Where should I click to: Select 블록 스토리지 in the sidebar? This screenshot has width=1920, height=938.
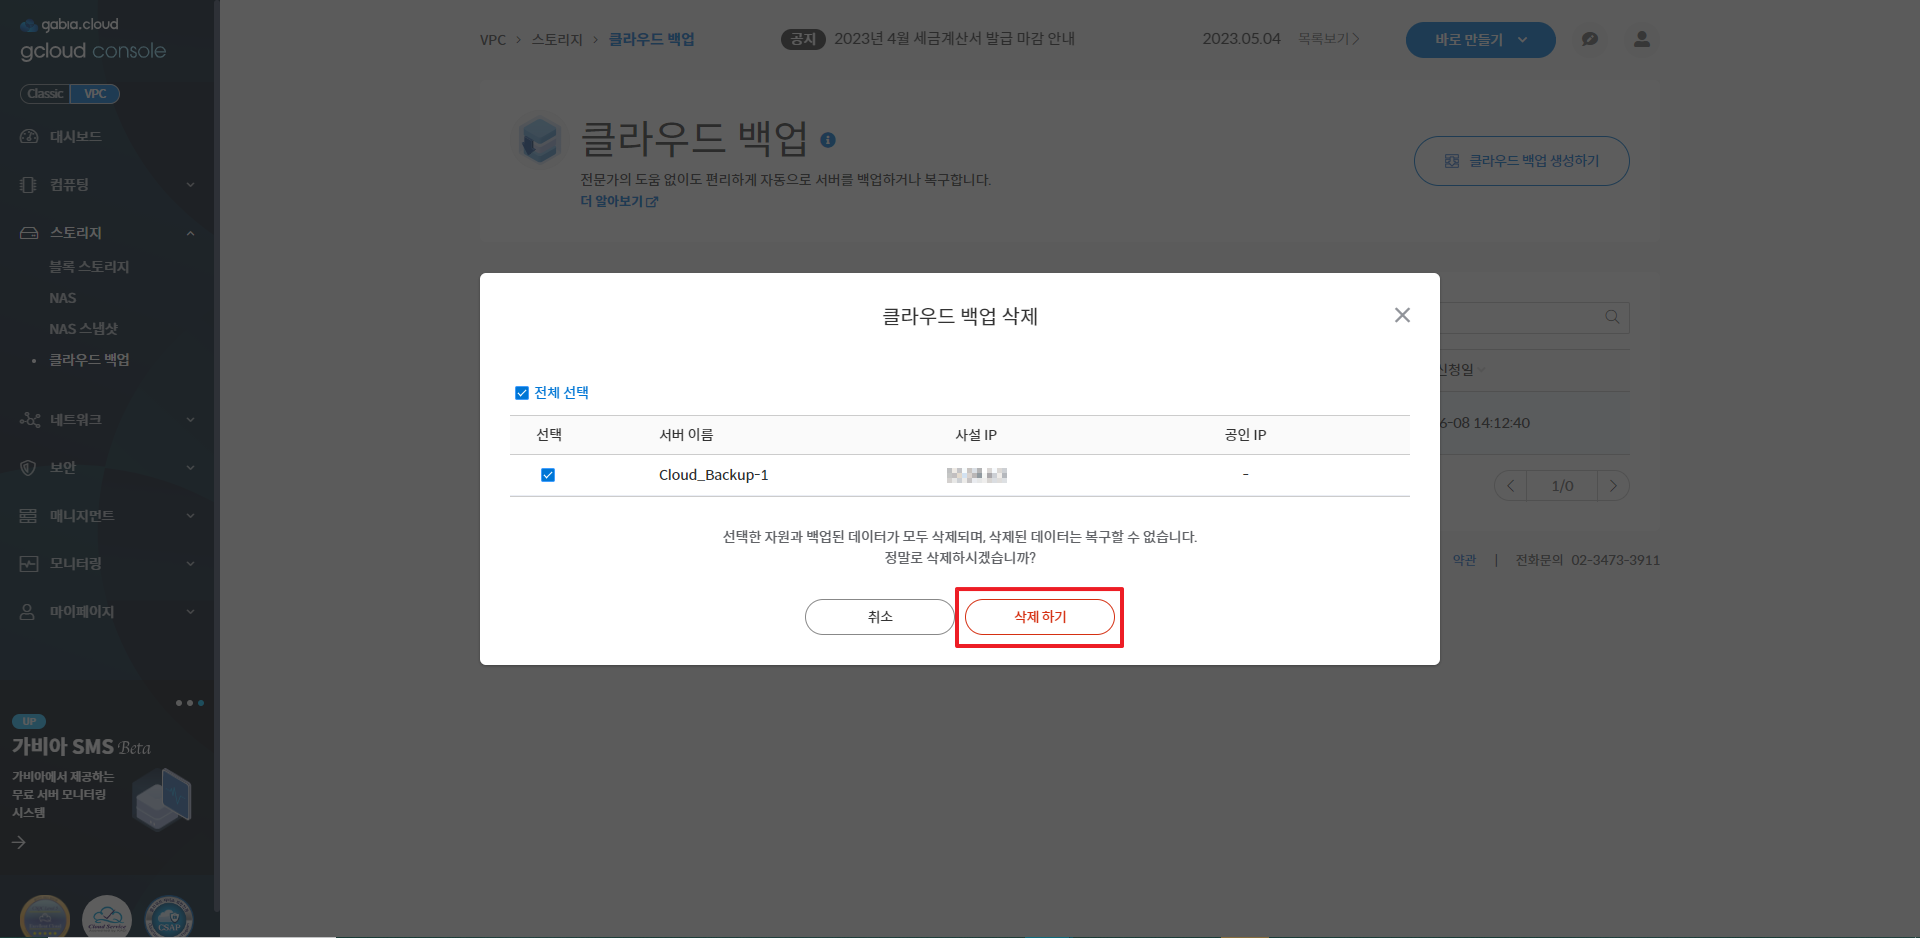tap(89, 267)
